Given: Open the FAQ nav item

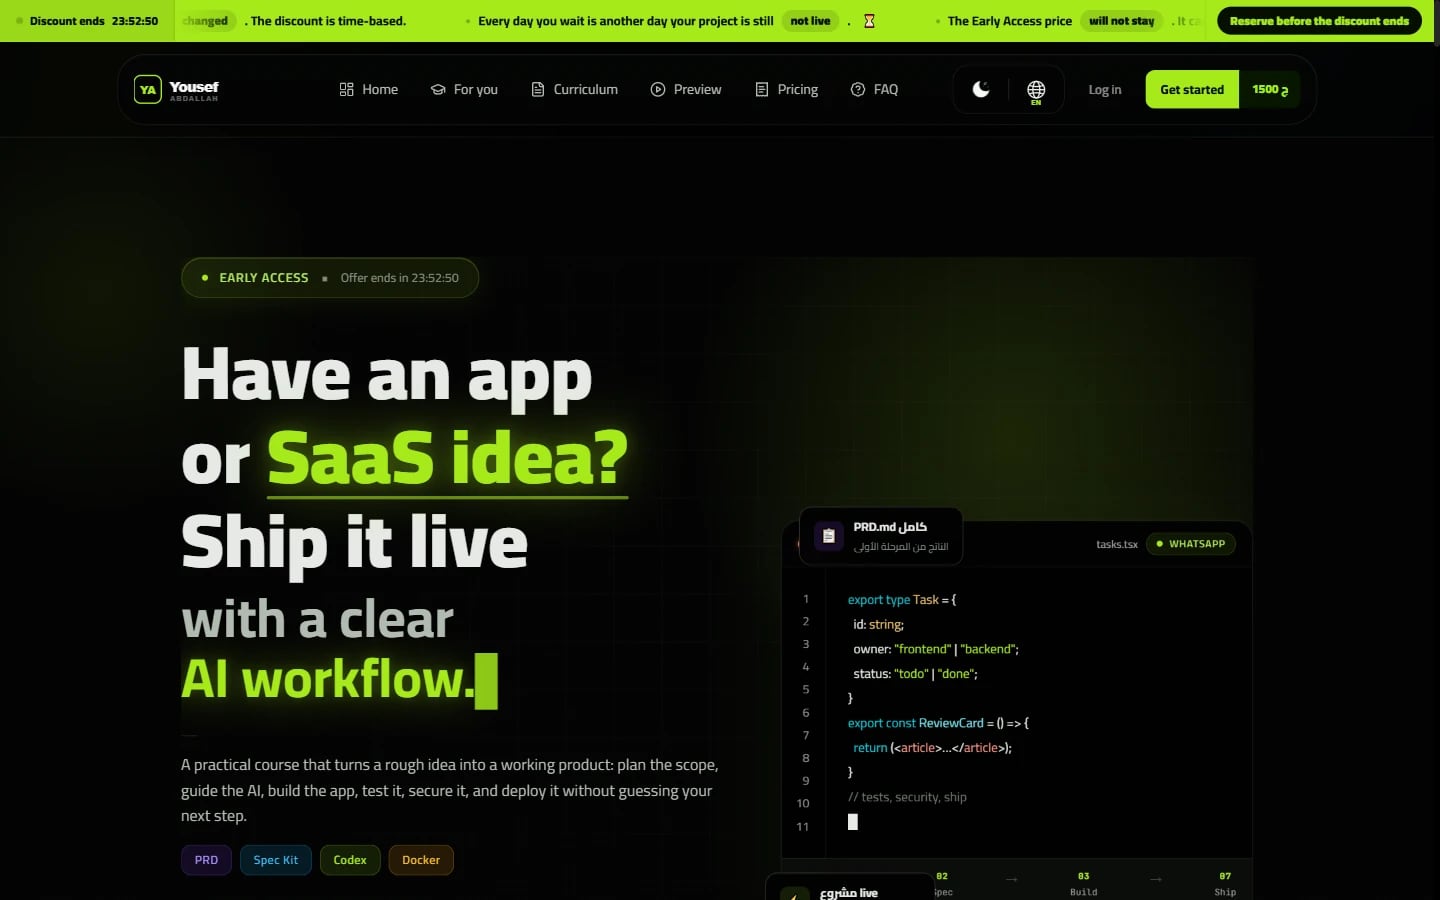Looking at the screenshot, I should (x=874, y=89).
